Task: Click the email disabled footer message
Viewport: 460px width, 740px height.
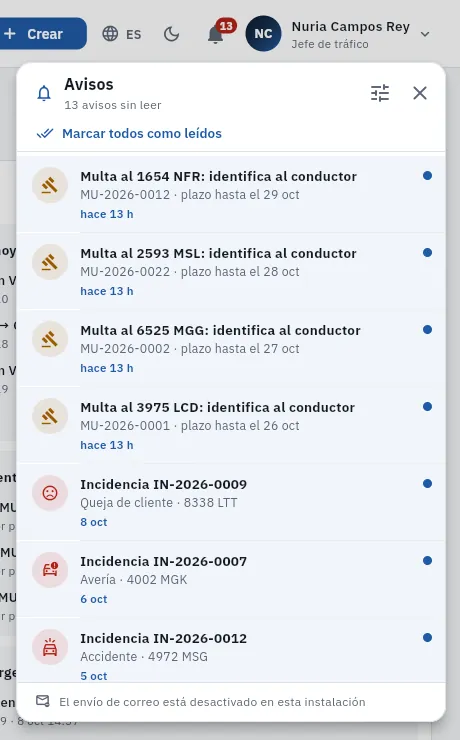Action: tap(212, 702)
